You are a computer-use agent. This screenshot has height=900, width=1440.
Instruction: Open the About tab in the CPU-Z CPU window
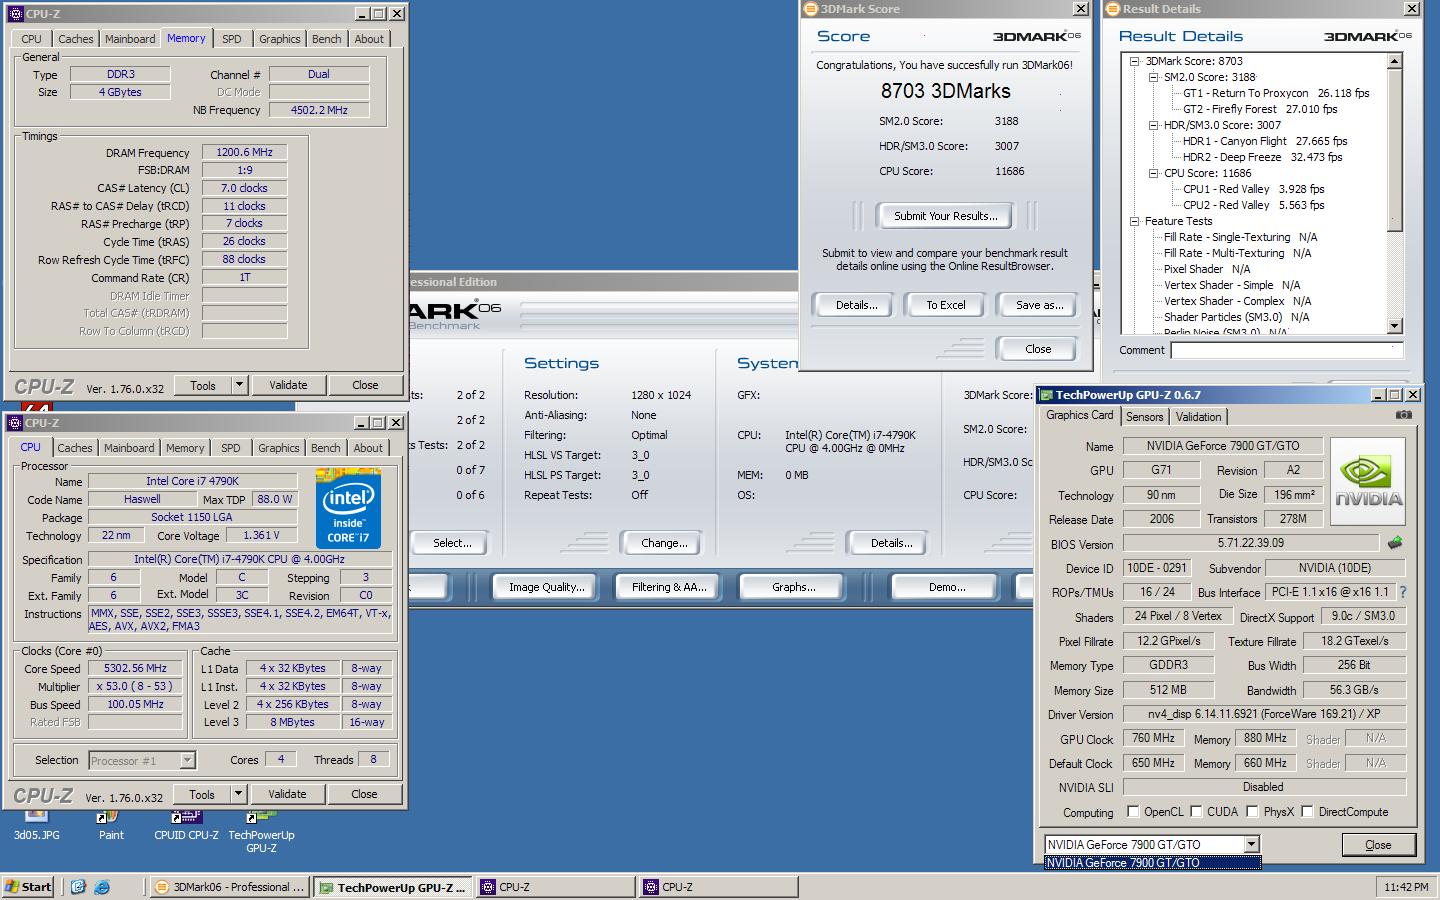click(368, 448)
